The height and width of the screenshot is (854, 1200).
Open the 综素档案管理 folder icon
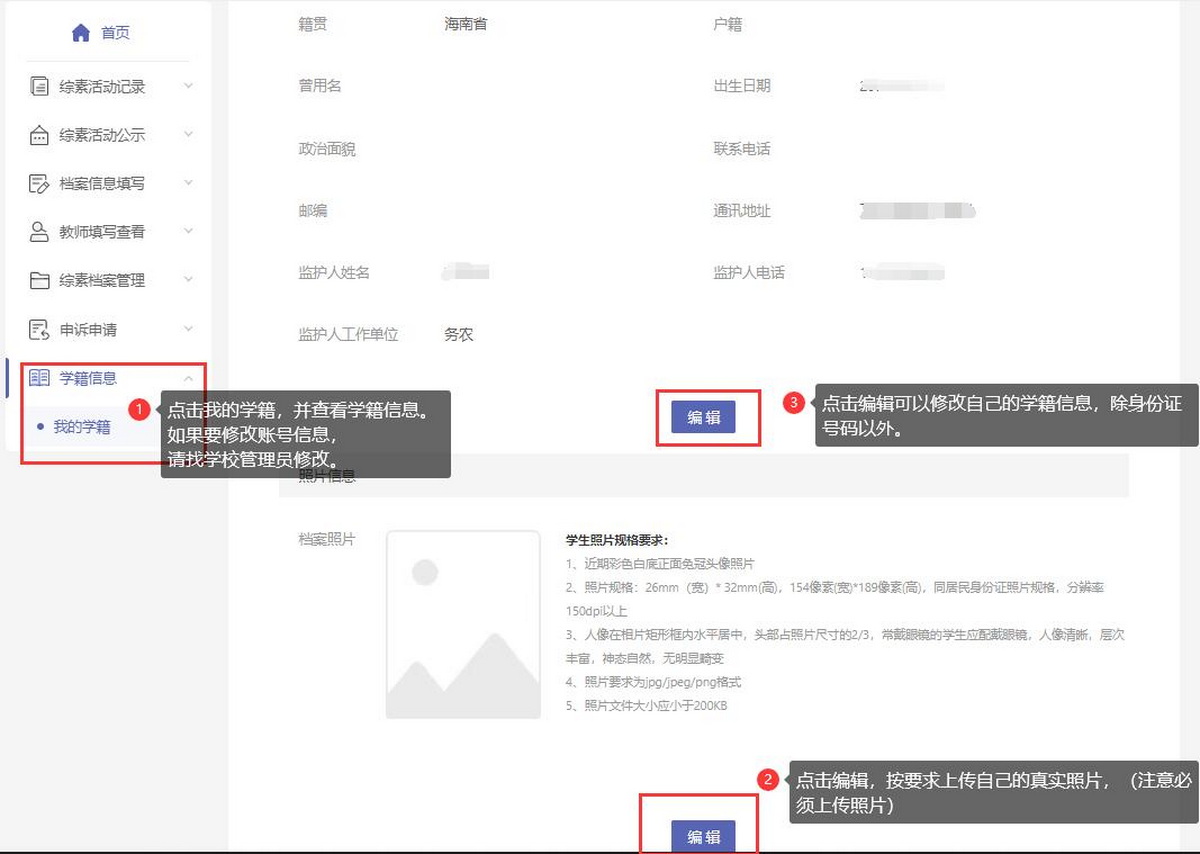click(42, 279)
